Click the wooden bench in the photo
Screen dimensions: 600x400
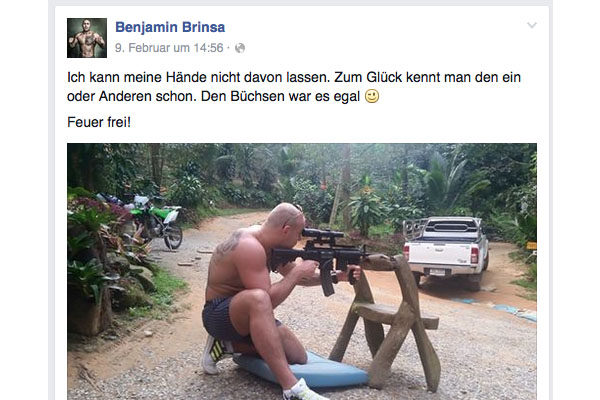pyautogui.click(x=386, y=318)
